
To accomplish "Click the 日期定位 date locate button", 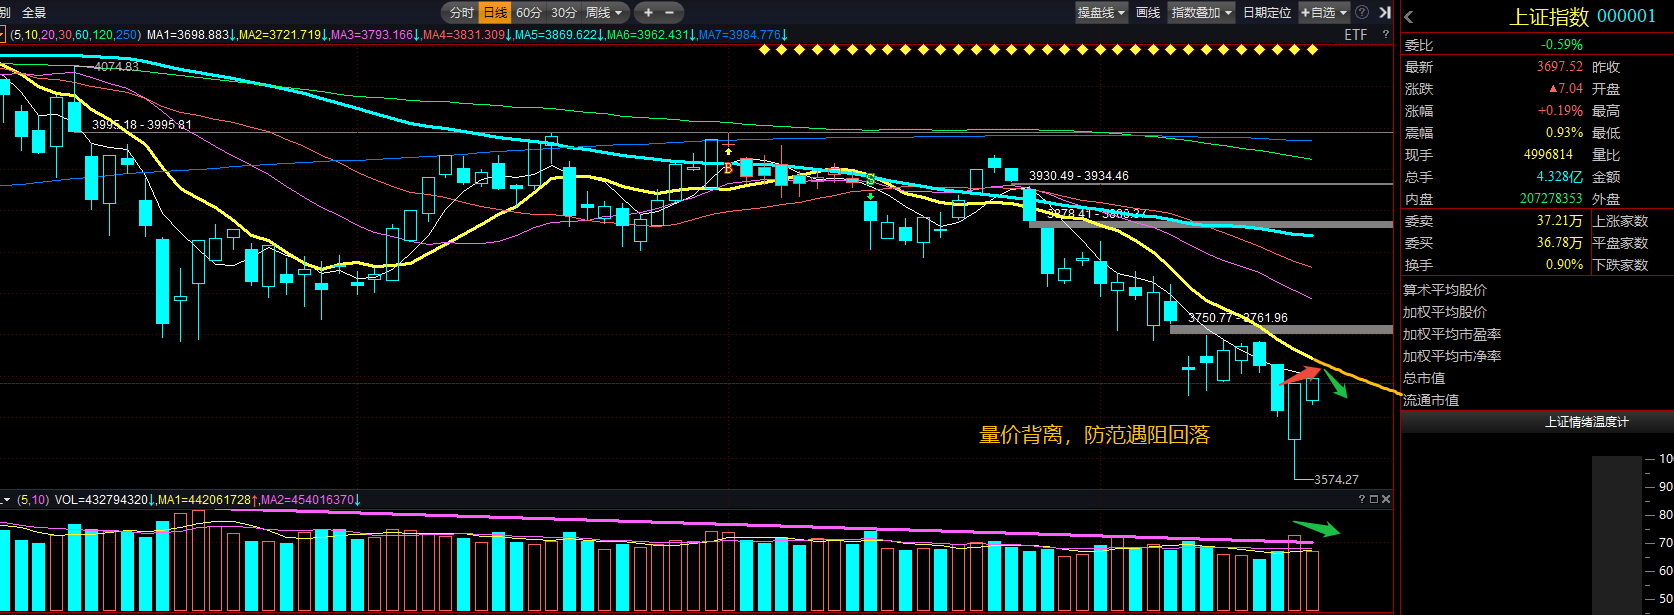I will [1267, 13].
